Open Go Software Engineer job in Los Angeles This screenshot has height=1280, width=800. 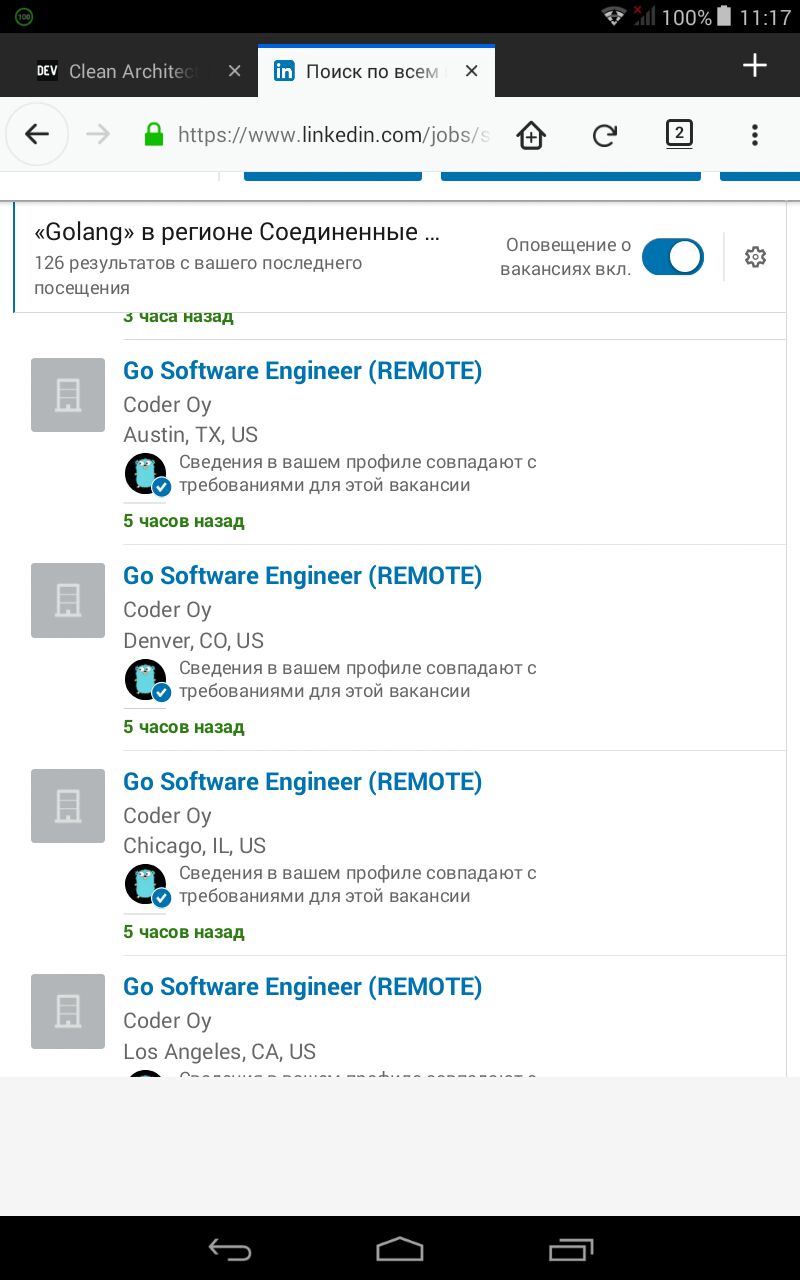click(302, 987)
